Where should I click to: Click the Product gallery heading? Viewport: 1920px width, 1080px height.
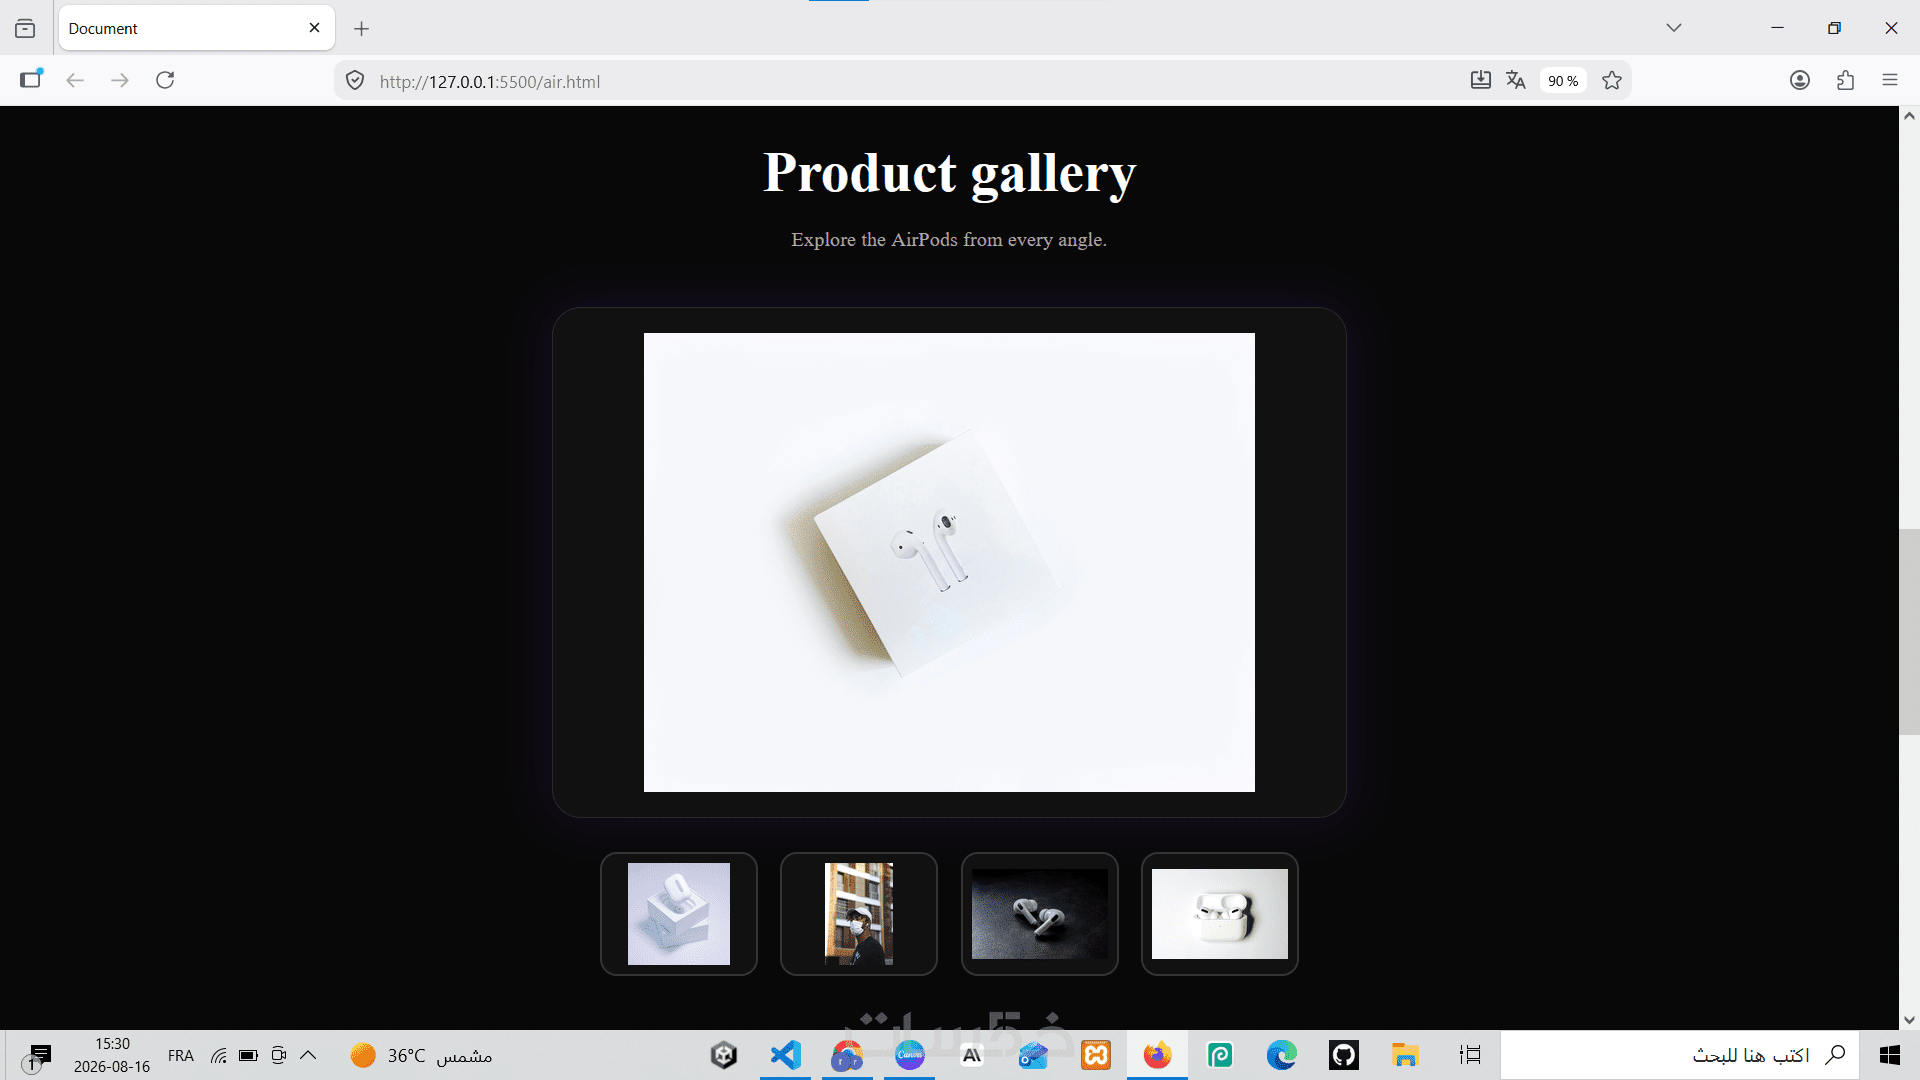(x=949, y=173)
